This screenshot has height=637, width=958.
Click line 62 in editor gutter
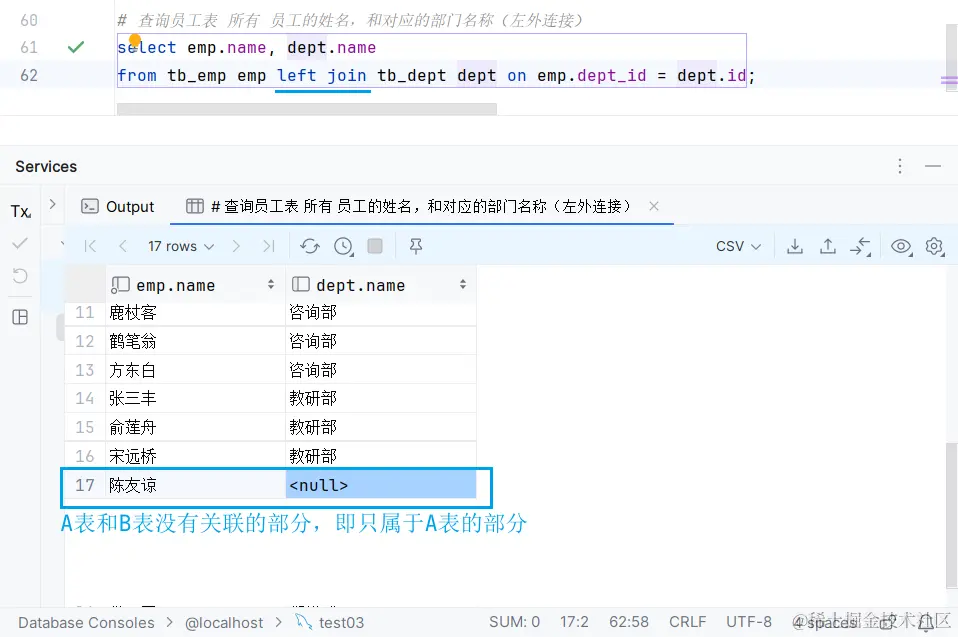pyautogui.click(x=29, y=75)
